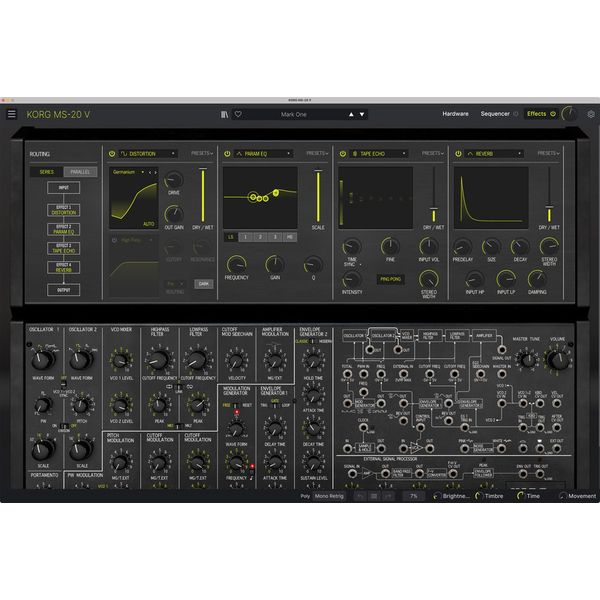Click VCO 1 Level knob
This screenshot has height=600, width=600.
point(121,361)
